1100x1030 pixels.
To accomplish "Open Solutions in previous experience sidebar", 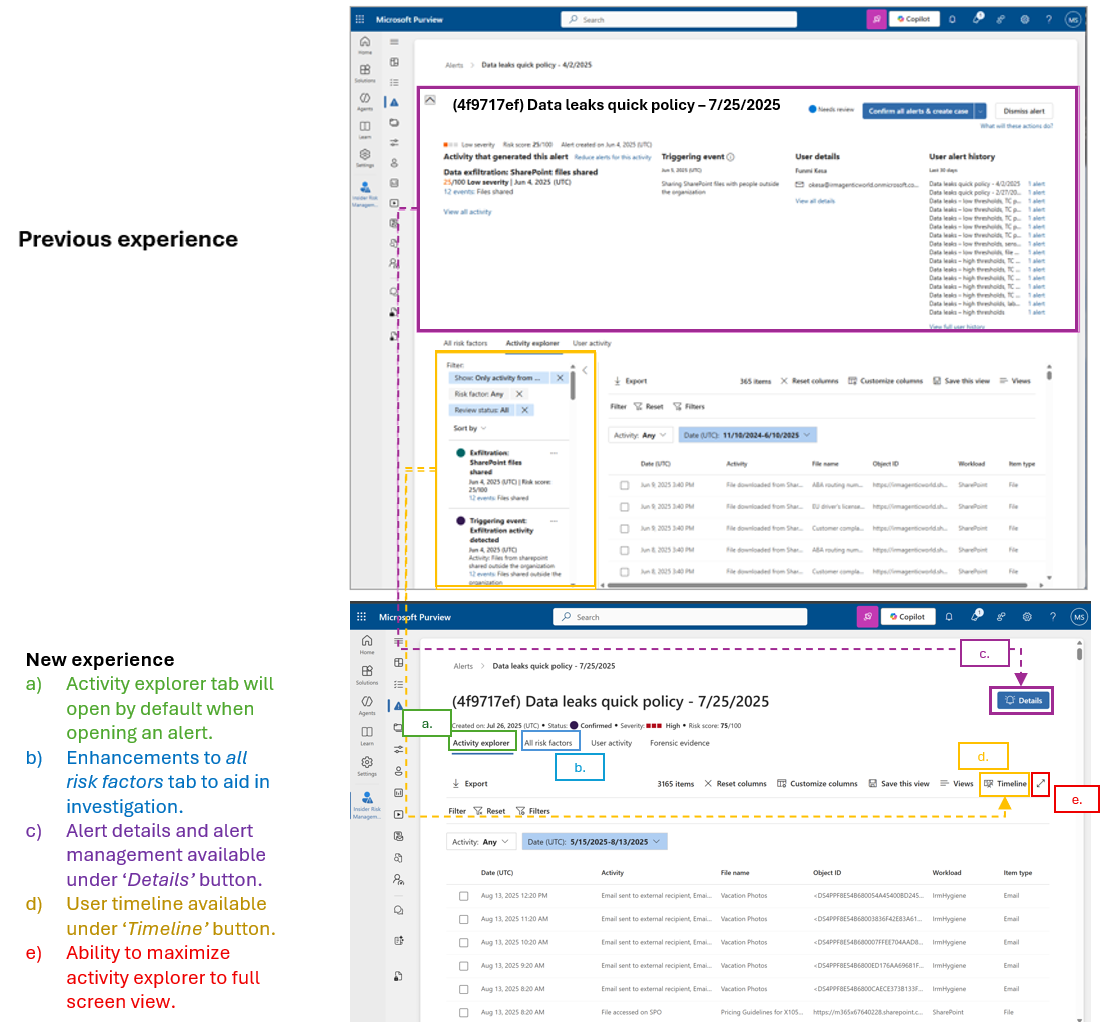I will (x=365, y=74).
